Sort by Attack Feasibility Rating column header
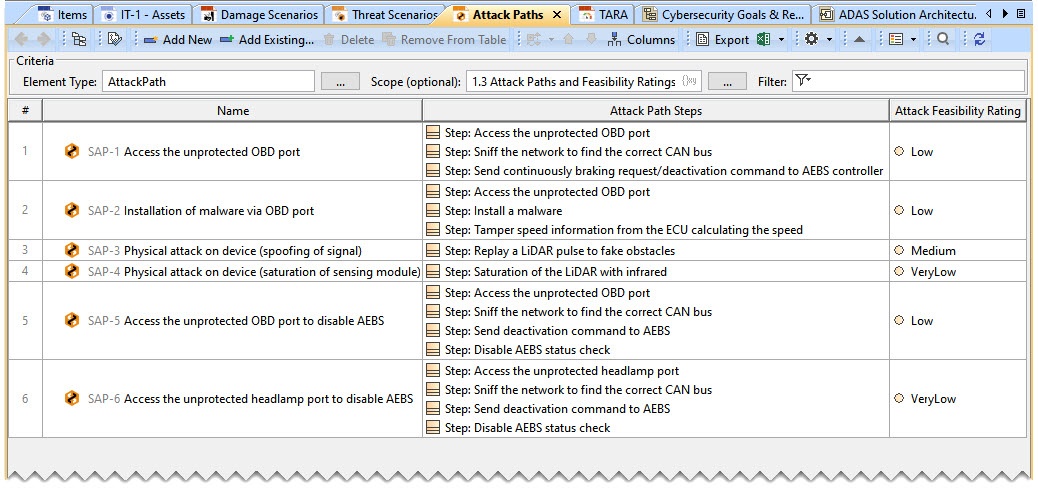1038x491 pixels. [x=957, y=111]
